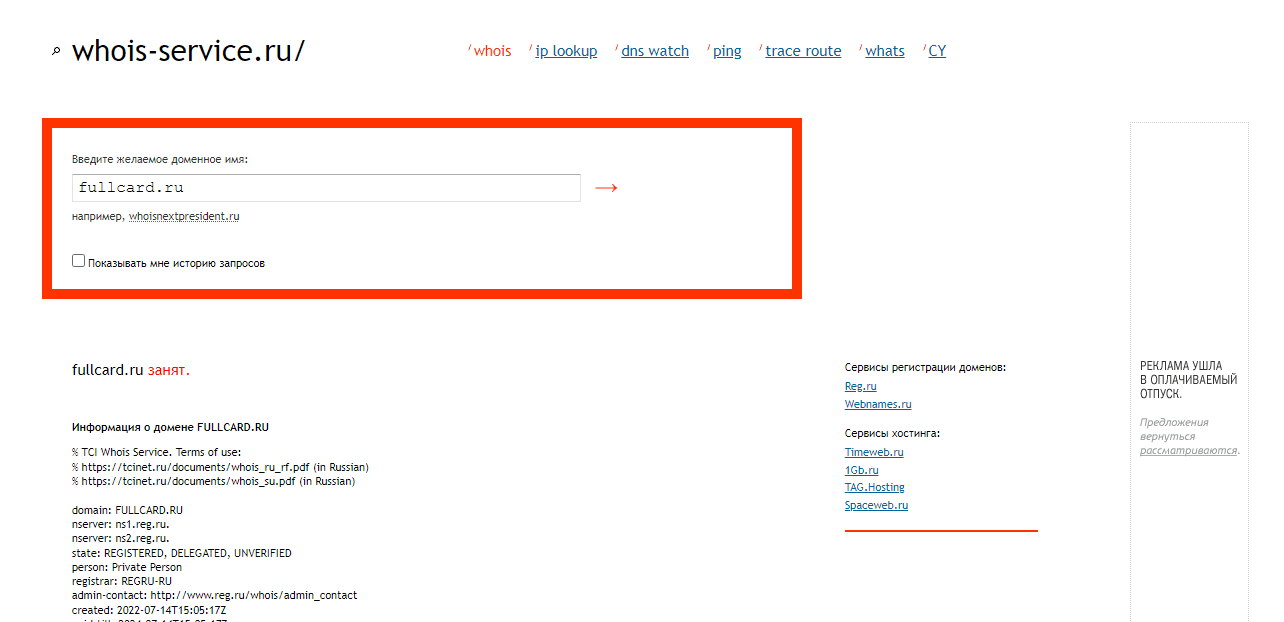Screen dimensions: 1284x622
Task: Click the domain name input field
Action: pyautogui.click(x=326, y=188)
